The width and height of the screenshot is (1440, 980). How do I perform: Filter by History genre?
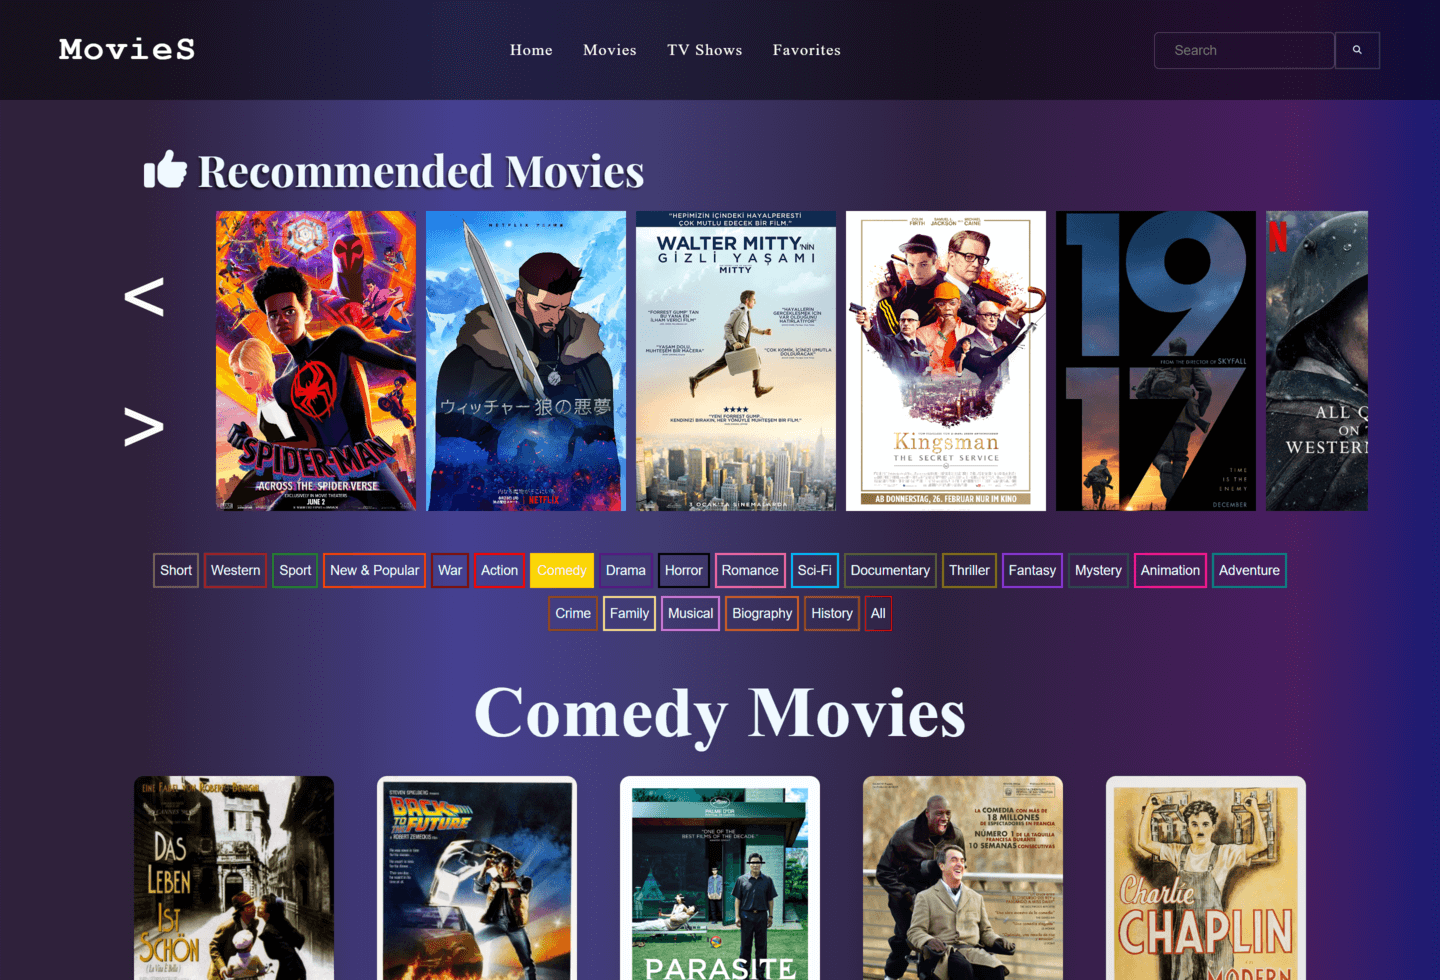[832, 613]
